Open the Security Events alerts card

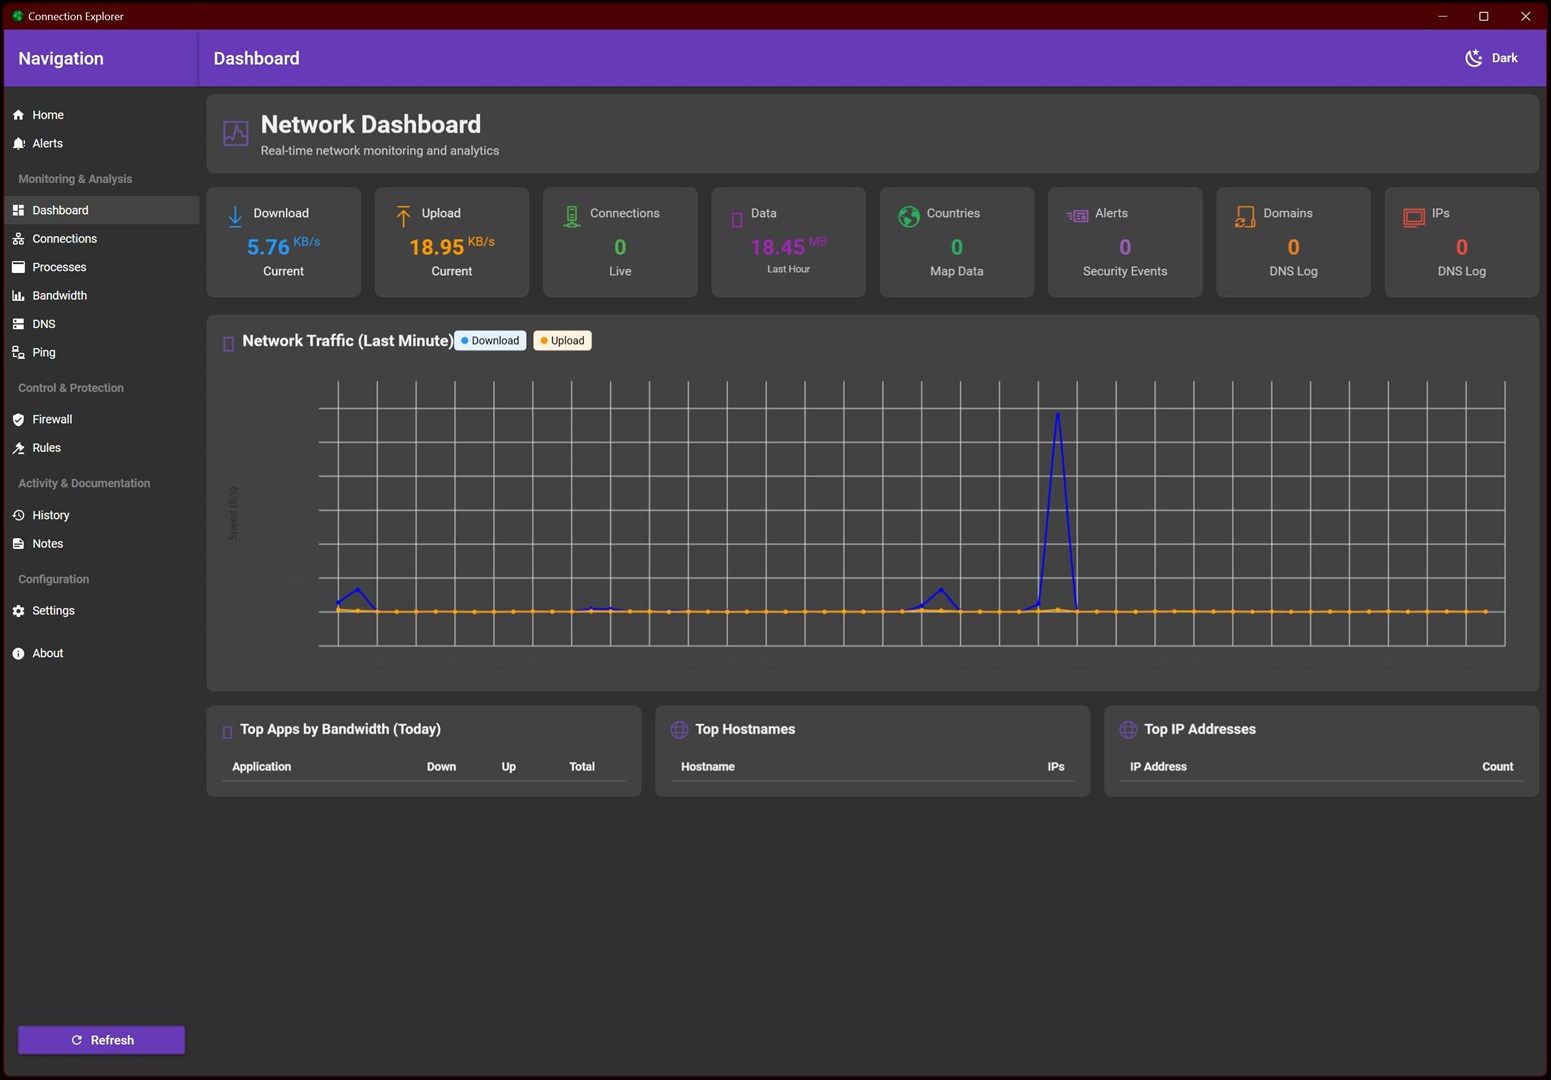[1124, 243]
